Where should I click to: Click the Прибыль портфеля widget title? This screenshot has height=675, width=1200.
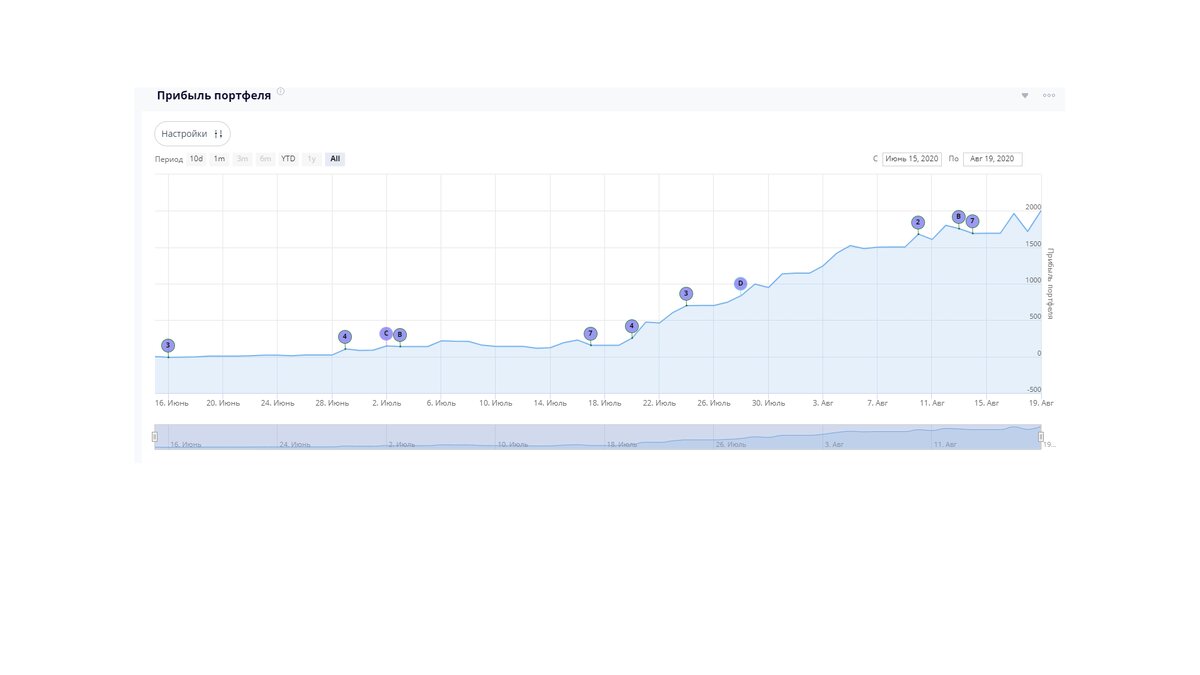(214, 96)
